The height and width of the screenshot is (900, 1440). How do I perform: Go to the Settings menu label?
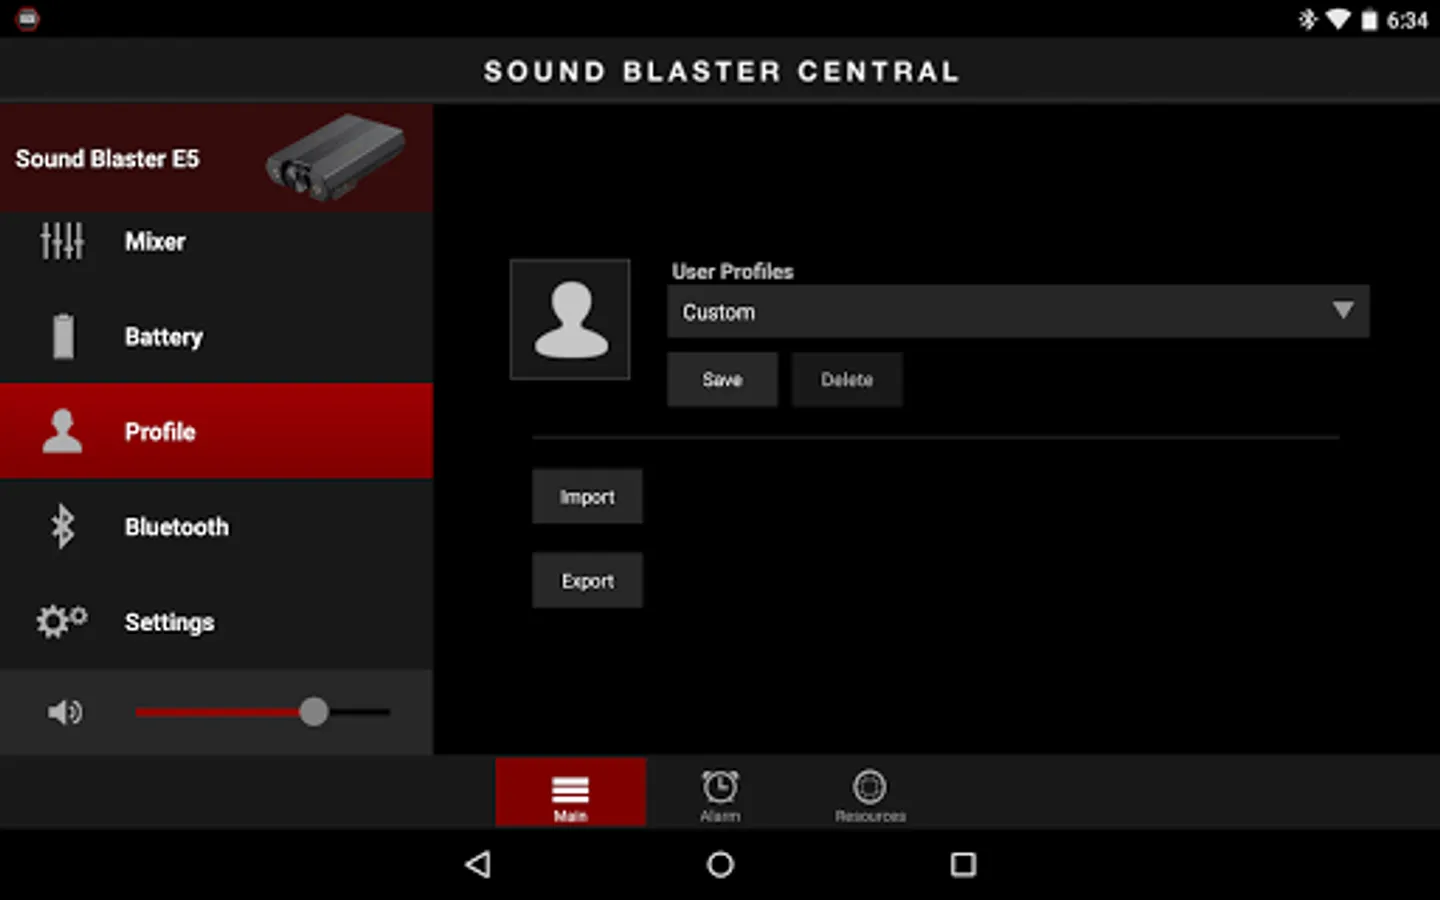point(169,622)
